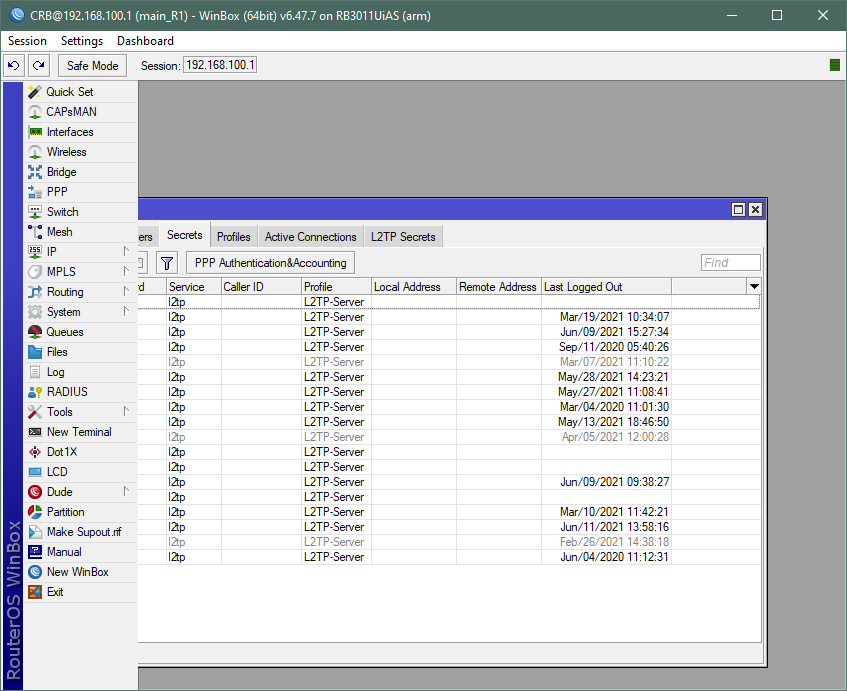Click the filter funnel icon
Viewport: 847px width, 691px height.
coord(167,263)
